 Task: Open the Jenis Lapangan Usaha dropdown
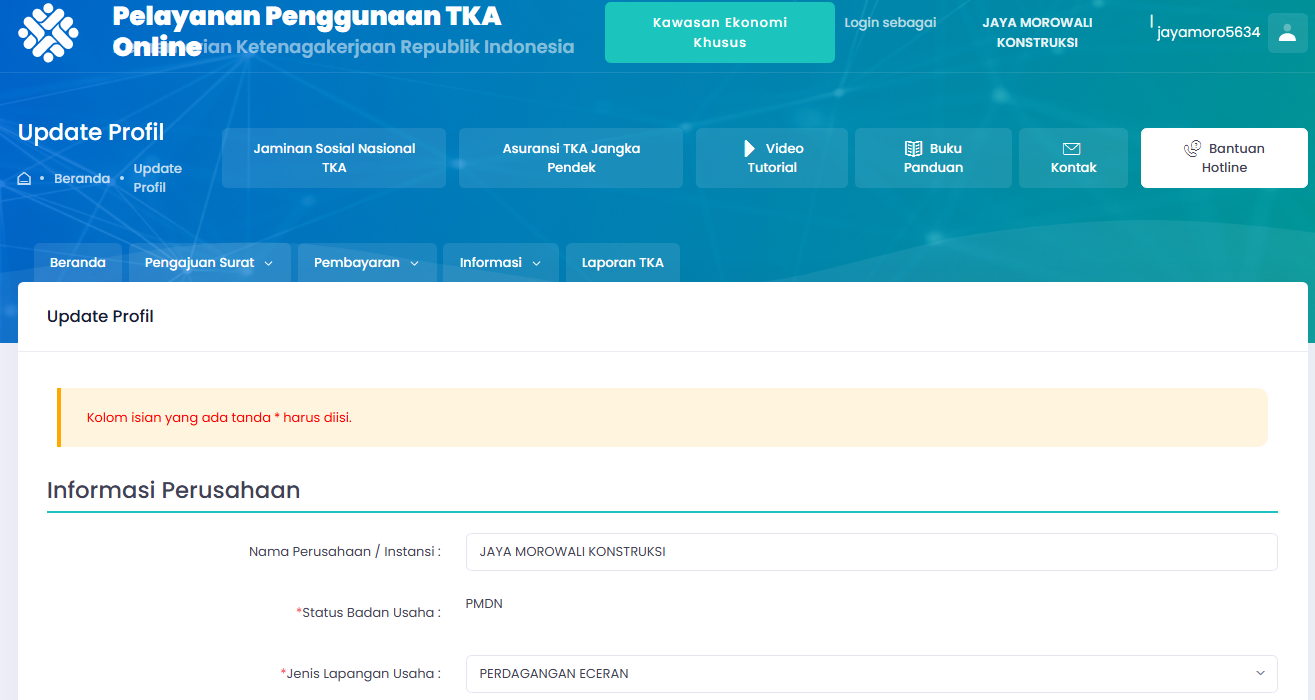(871, 674)
